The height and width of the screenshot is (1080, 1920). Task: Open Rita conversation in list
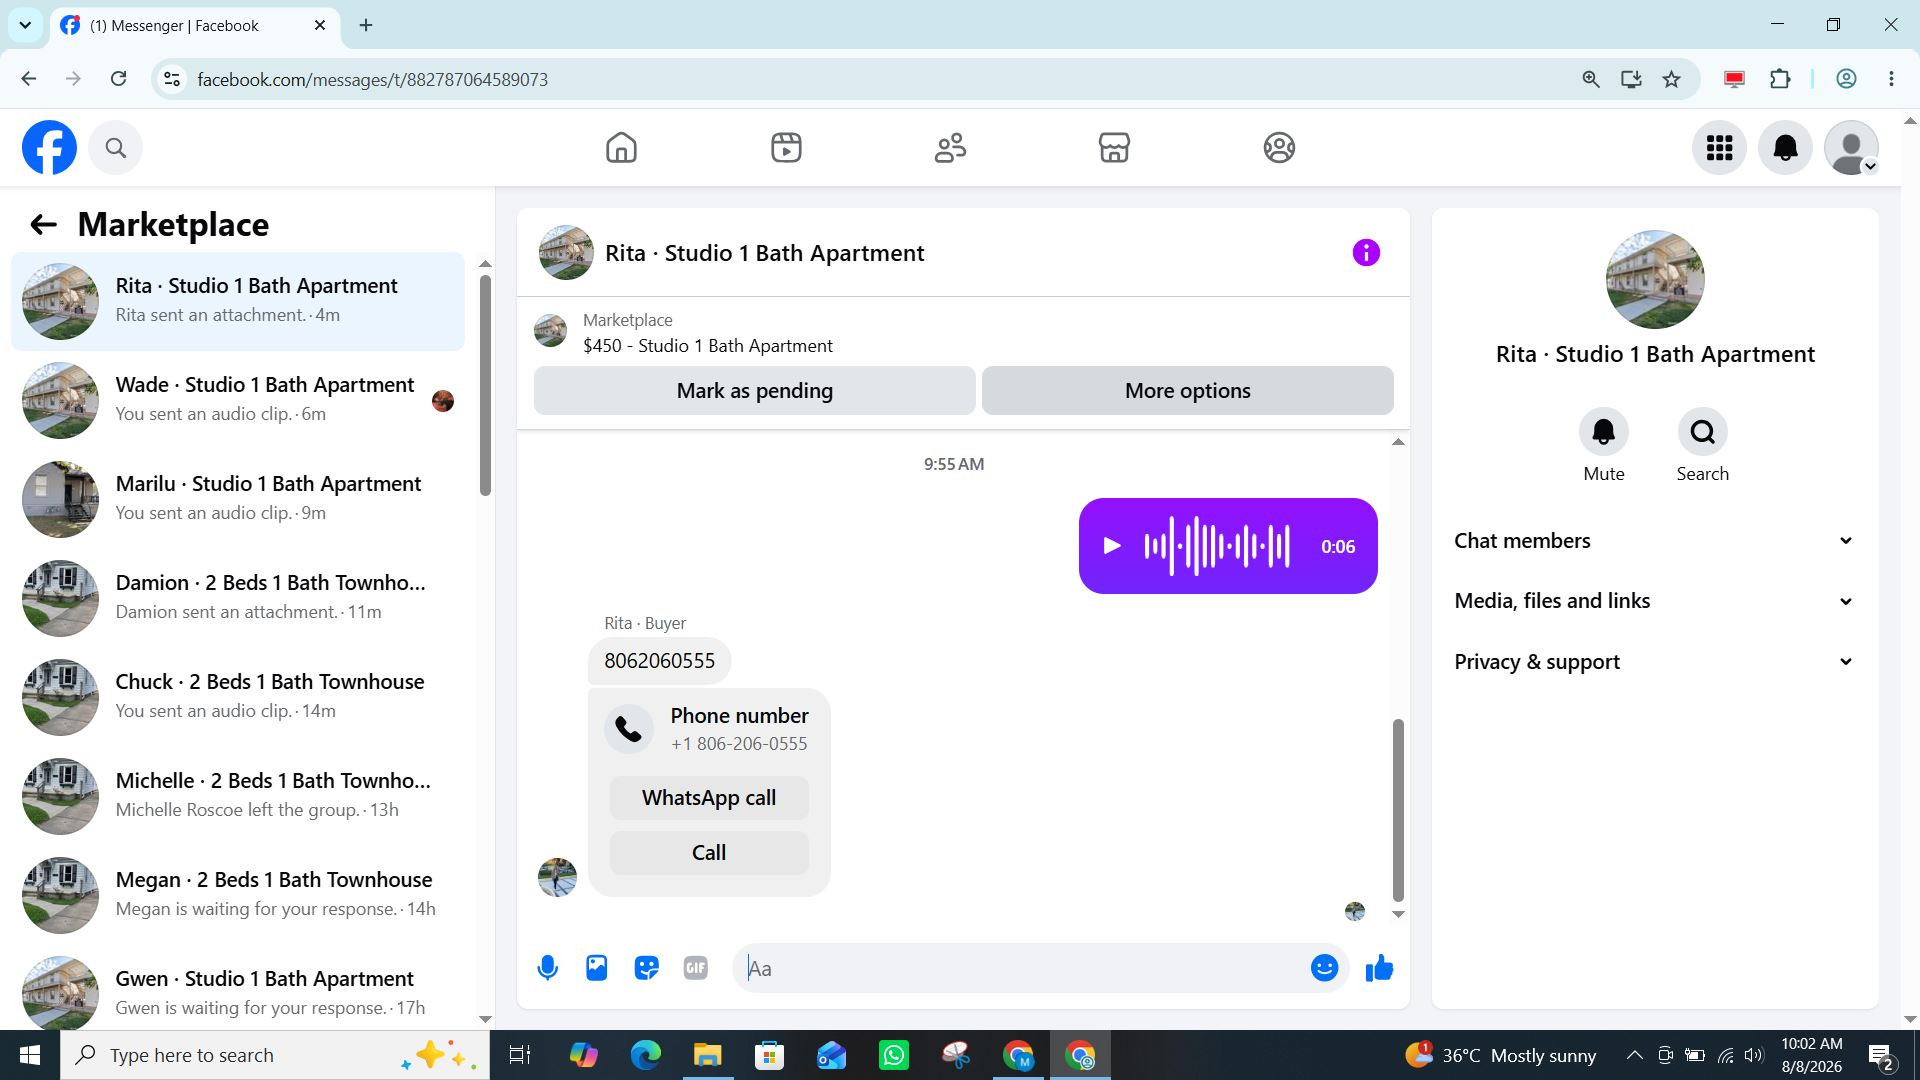pos(238,301)
